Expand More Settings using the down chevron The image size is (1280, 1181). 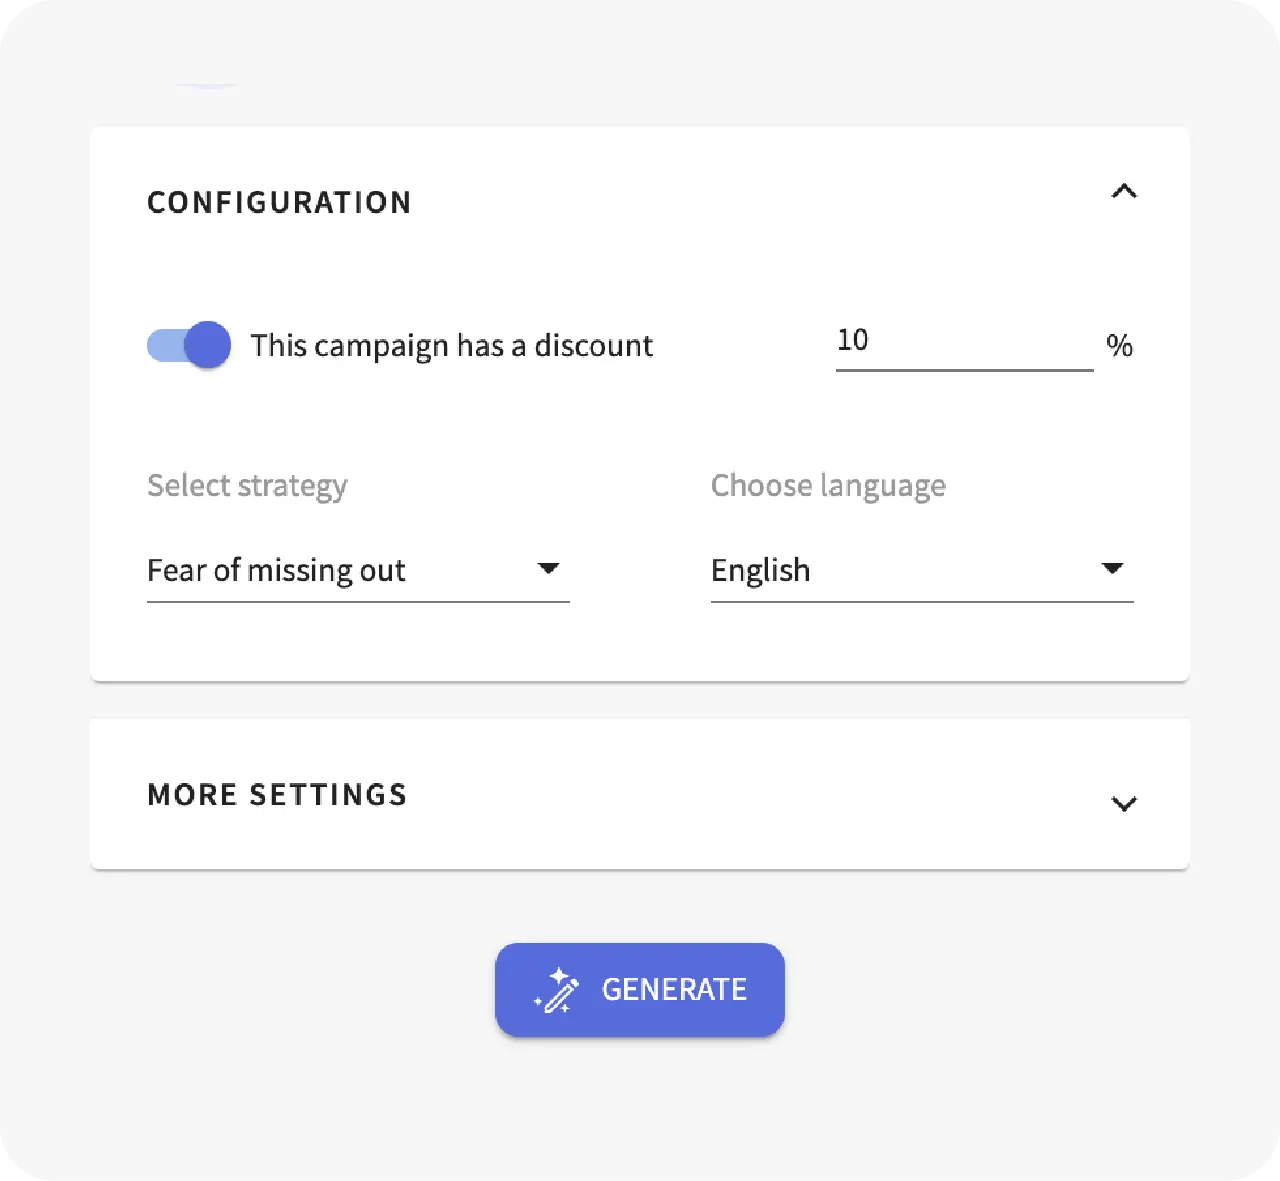(x=1124, y=804)
